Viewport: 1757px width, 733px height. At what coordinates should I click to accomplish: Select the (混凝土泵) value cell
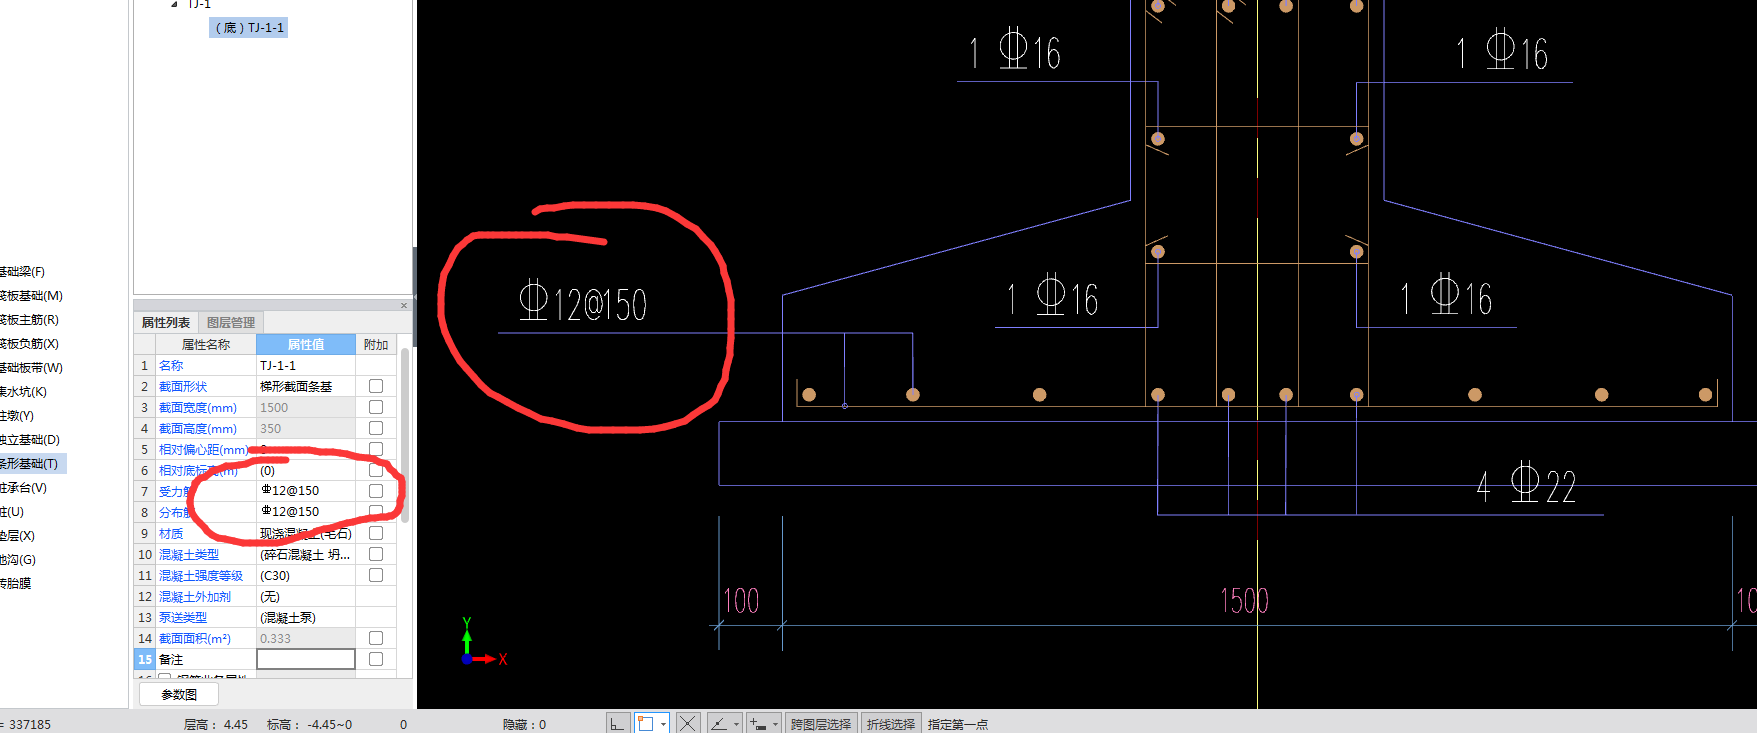tap(306, 618)
